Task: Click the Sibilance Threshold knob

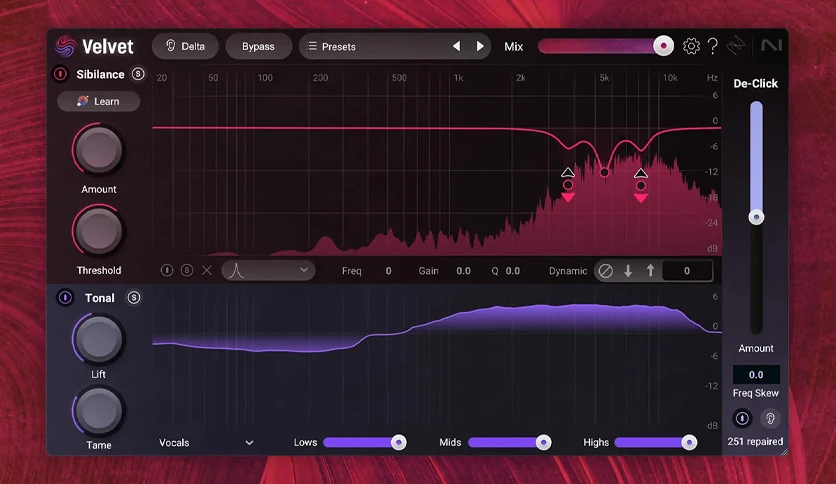Action: coord(99,231)
